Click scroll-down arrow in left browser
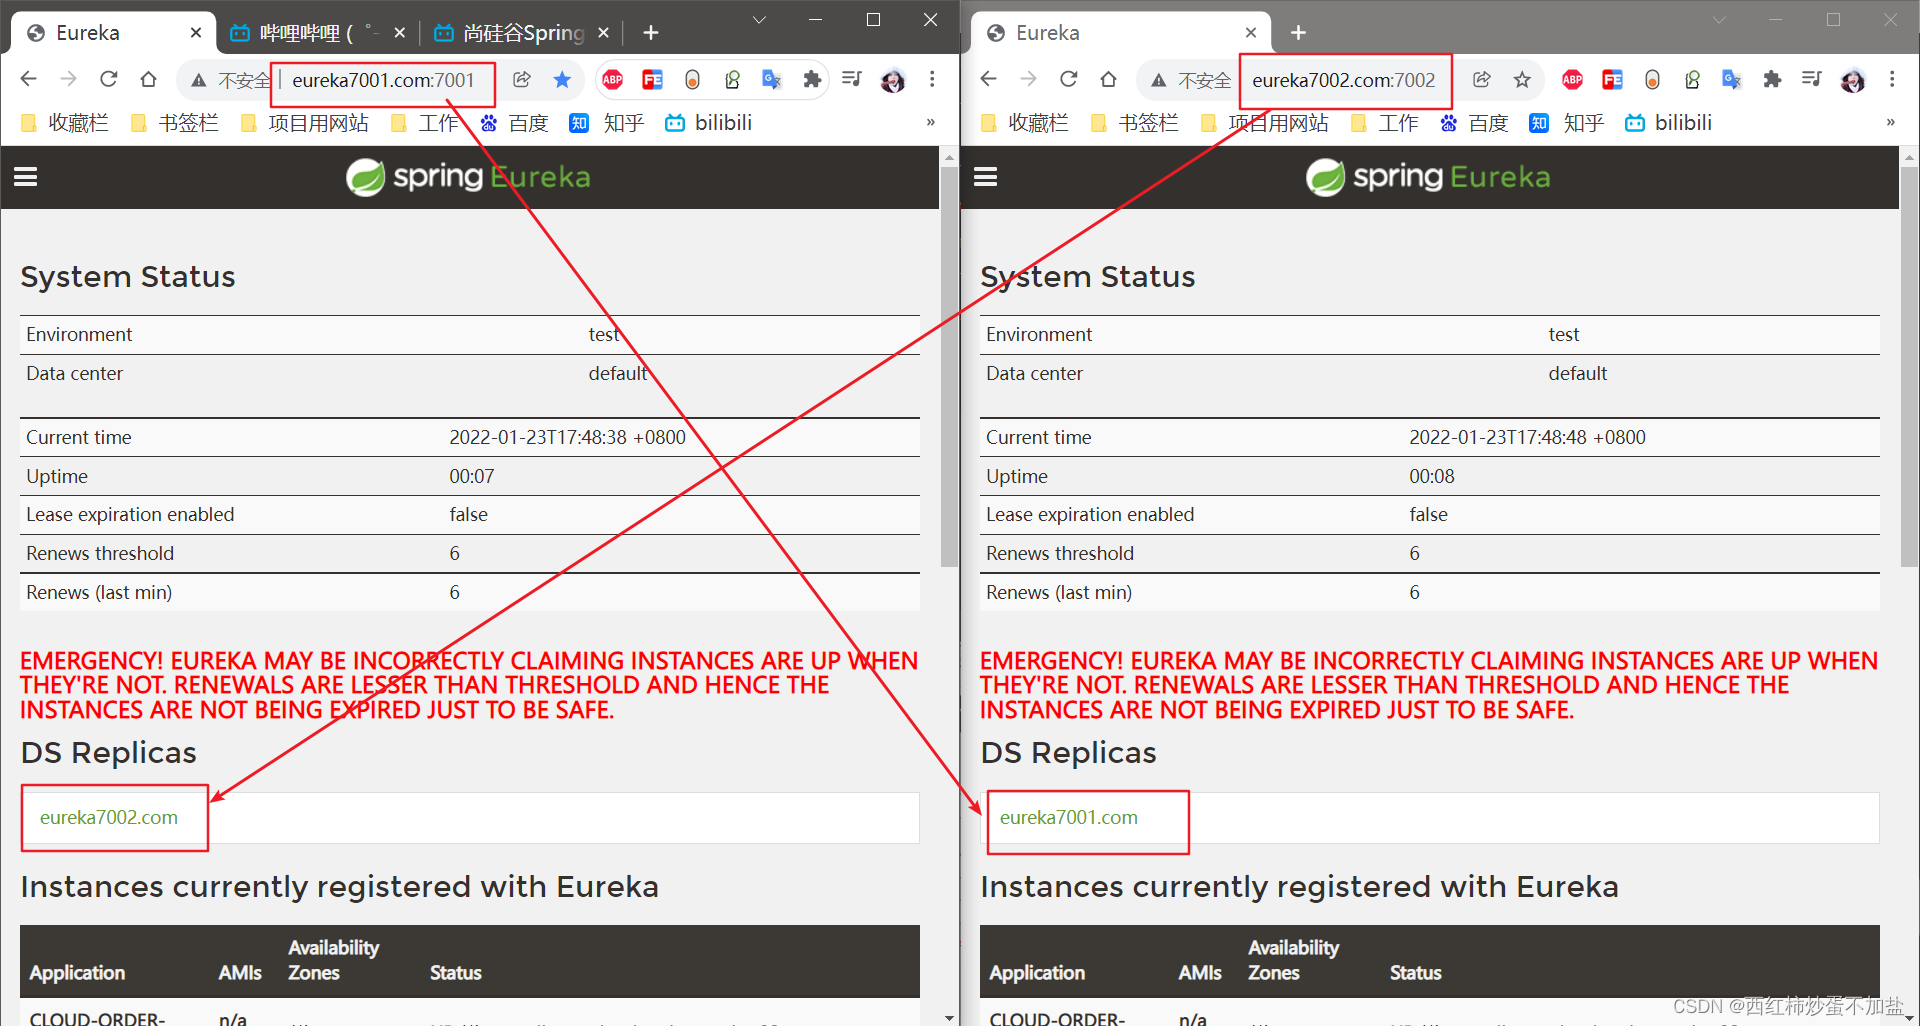The height and width of the screenshot is (1026, 1920). (x=949, y=1017)
